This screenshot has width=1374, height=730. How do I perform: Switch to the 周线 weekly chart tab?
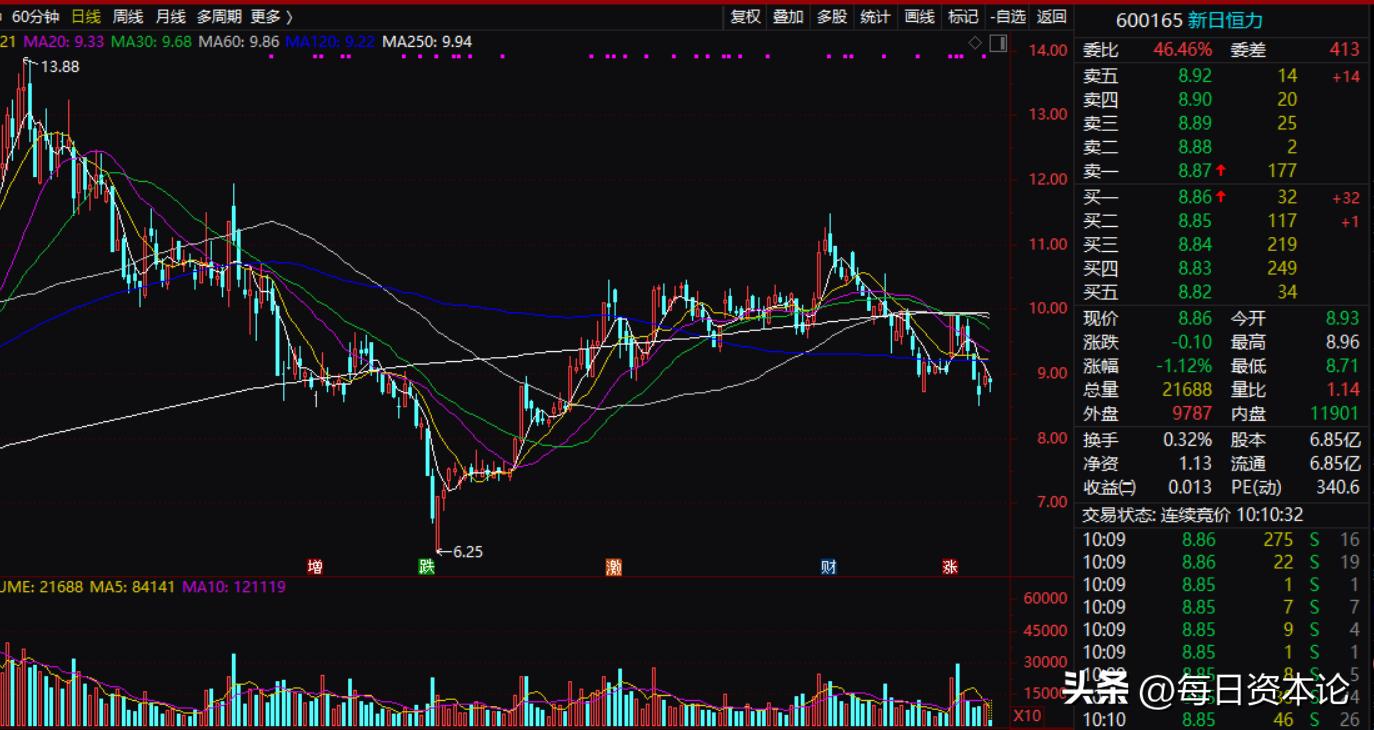coord(128,16)
